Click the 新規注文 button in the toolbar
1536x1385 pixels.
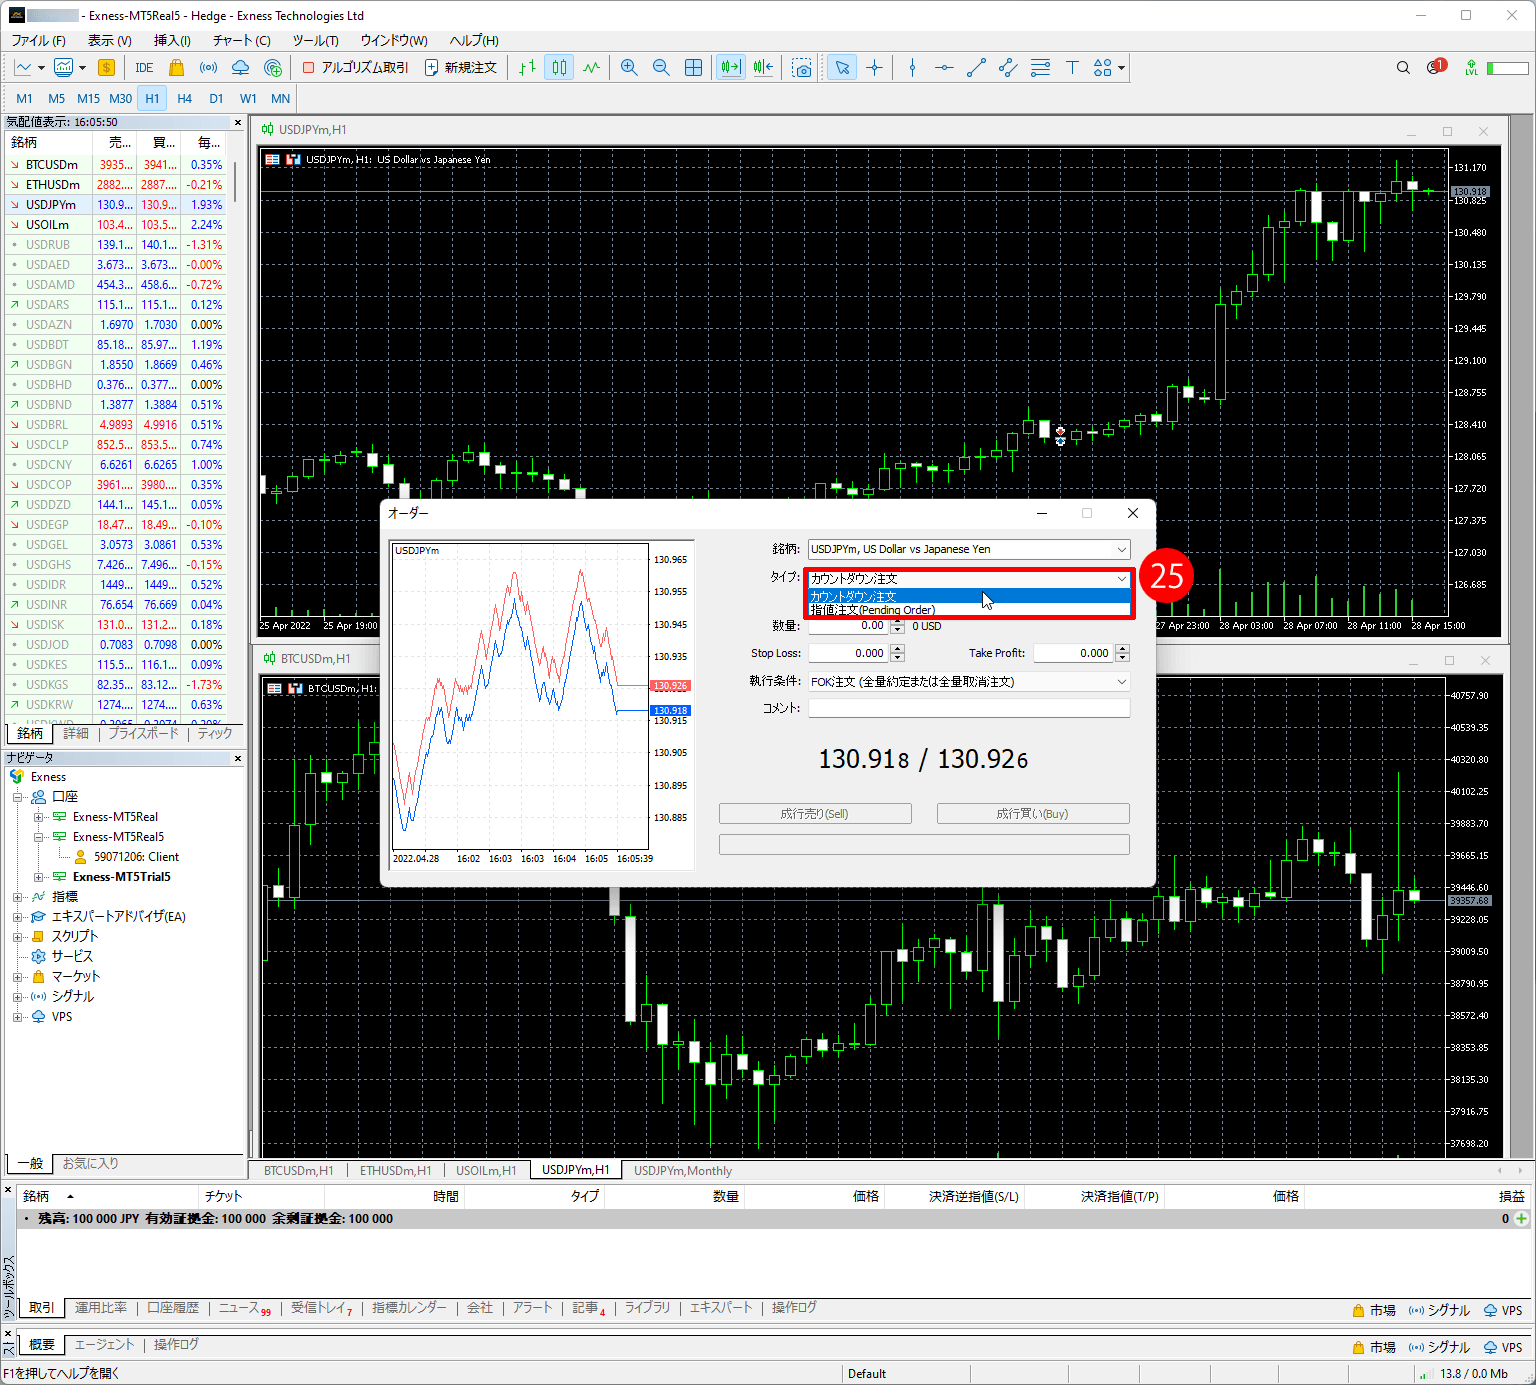click(x=461, y=68)
